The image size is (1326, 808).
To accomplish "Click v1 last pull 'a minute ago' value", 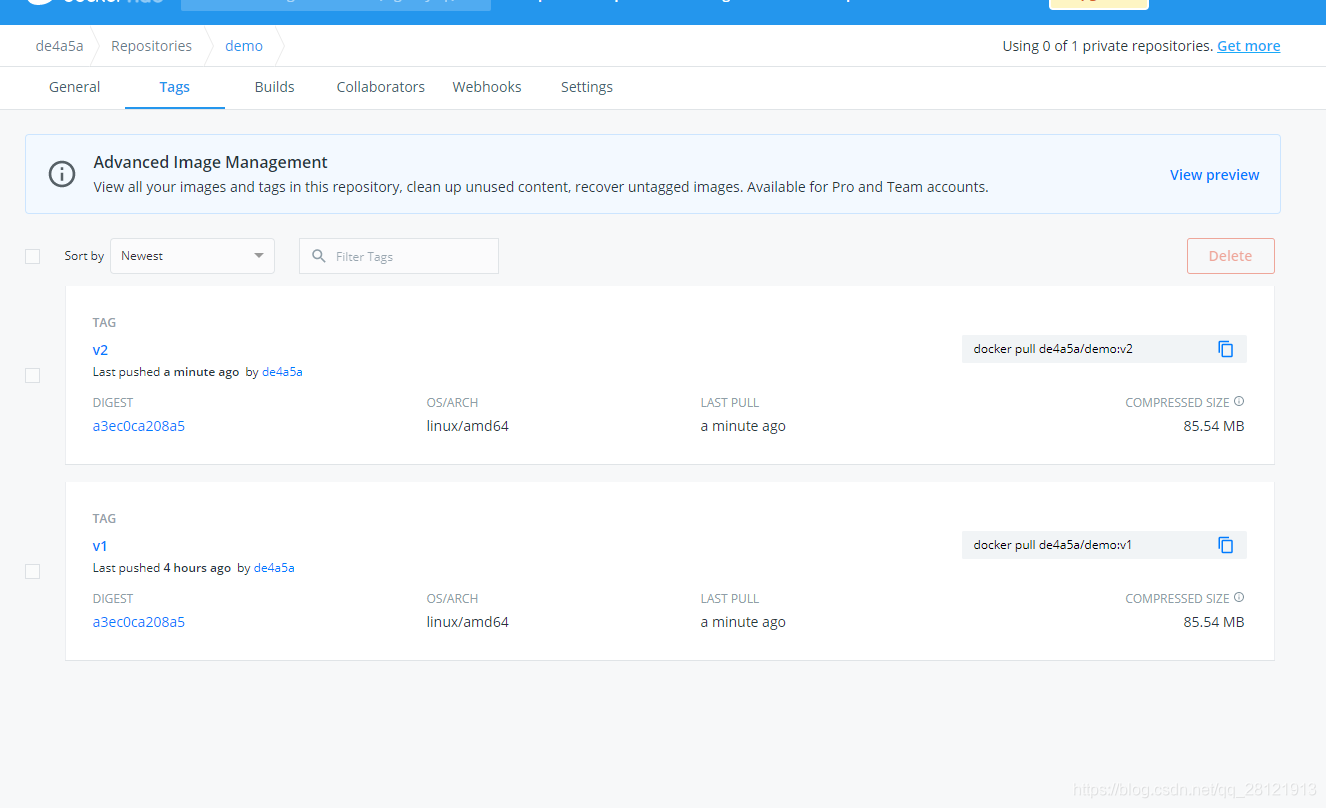I will [x=743, y=622].
